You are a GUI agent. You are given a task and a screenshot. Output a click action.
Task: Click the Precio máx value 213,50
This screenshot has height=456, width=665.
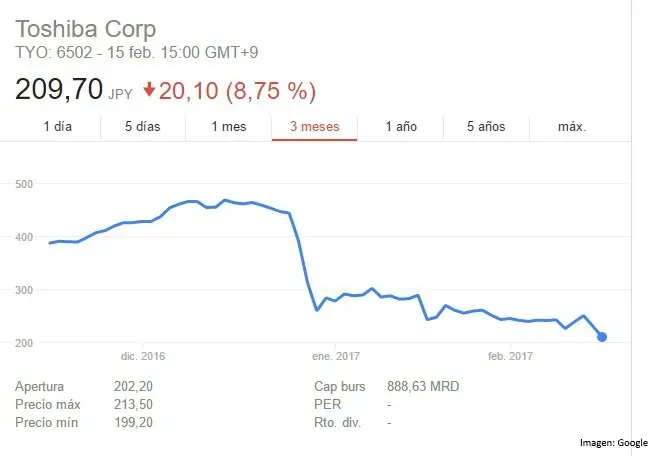(132, 404)
